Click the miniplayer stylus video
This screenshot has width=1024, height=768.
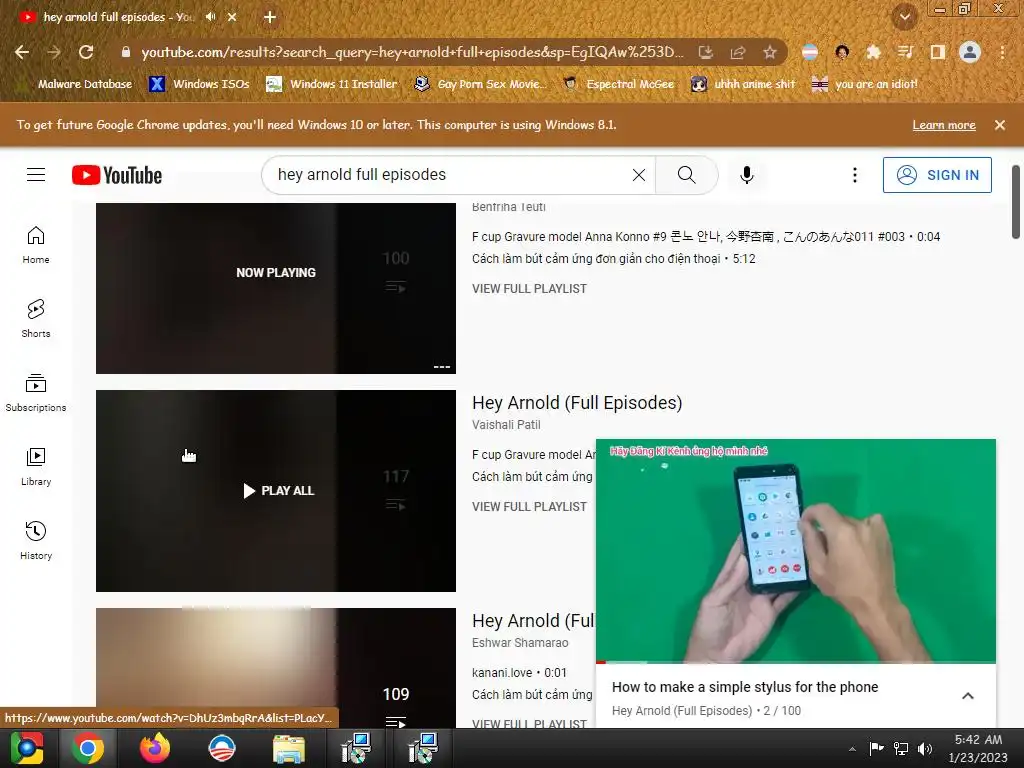click(796, 551)
